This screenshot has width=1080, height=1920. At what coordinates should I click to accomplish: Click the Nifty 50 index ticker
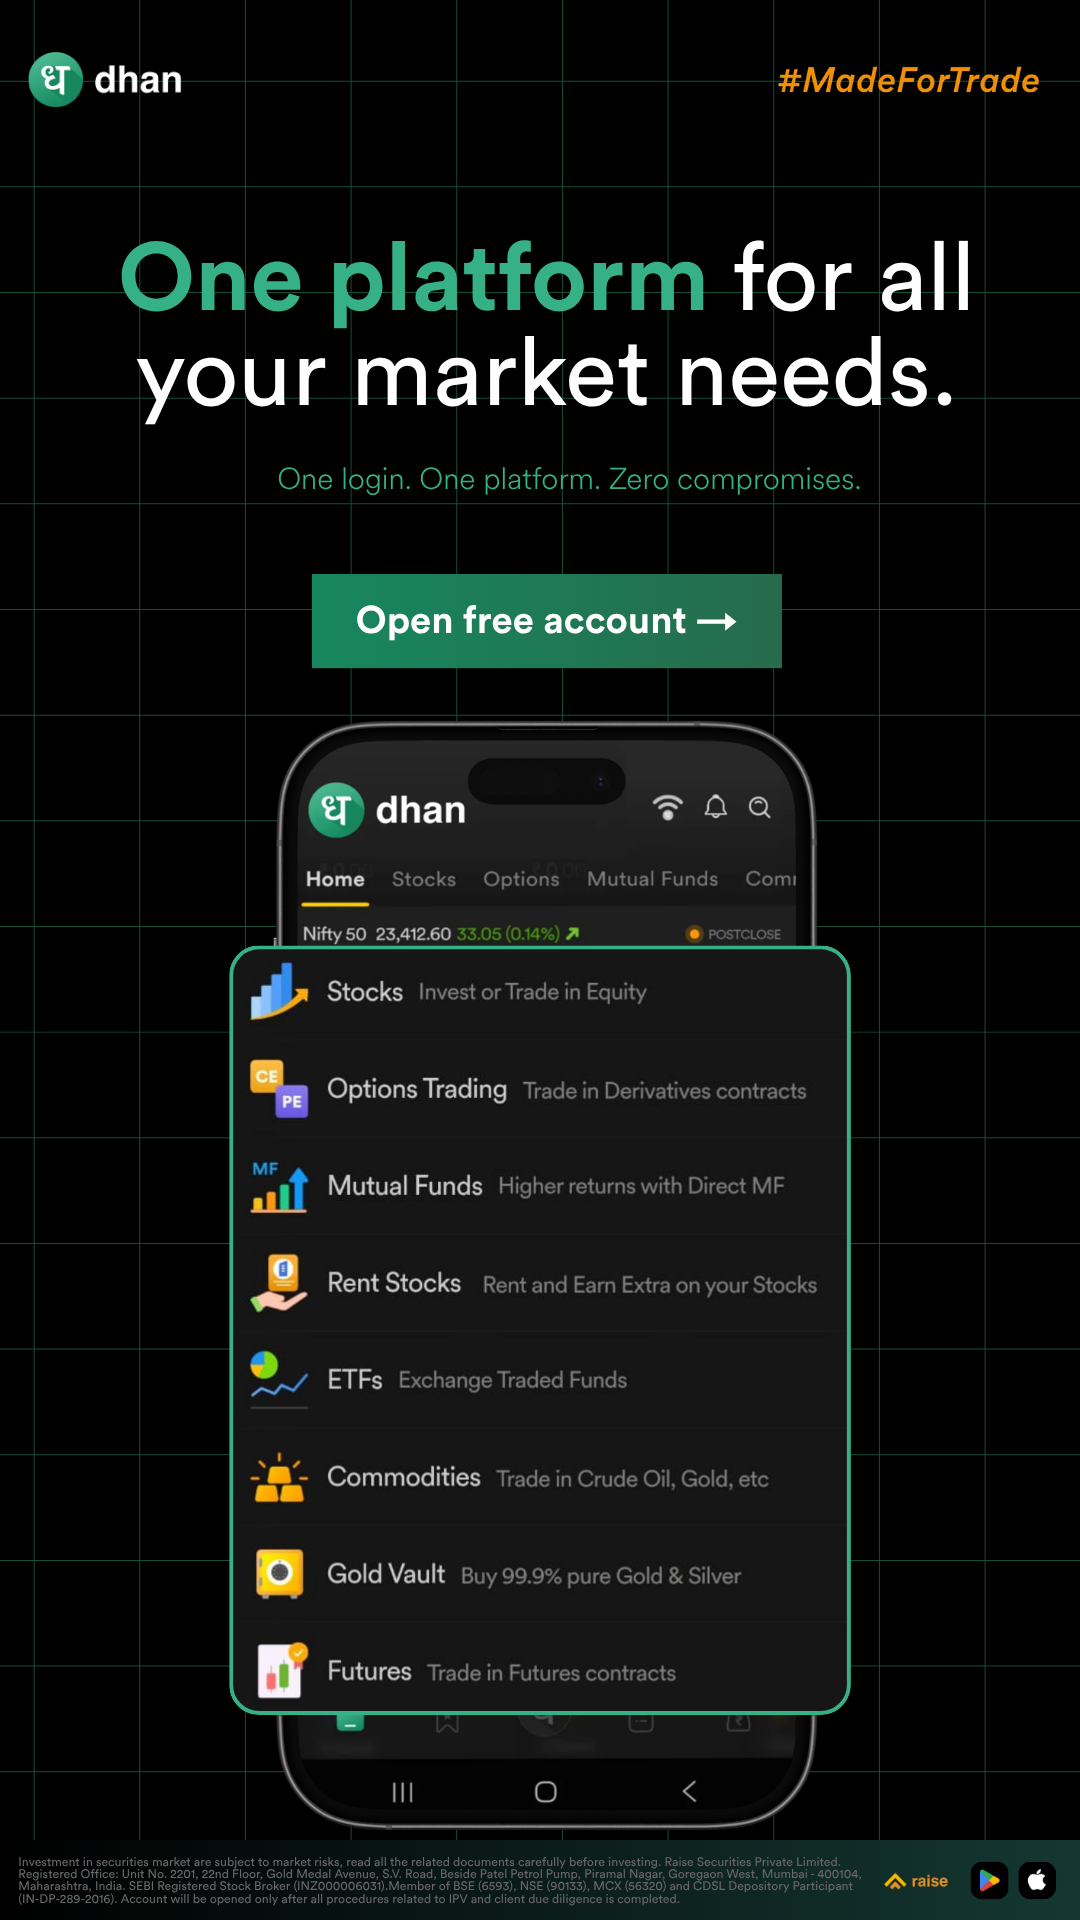click(441, 934)
